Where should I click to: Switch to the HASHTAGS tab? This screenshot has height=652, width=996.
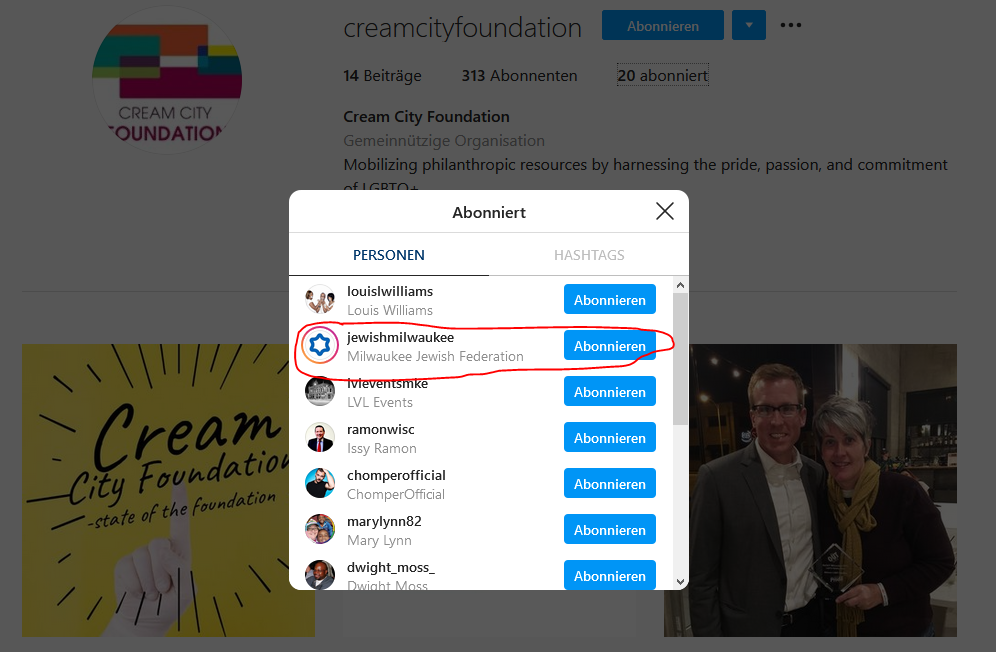589,255
